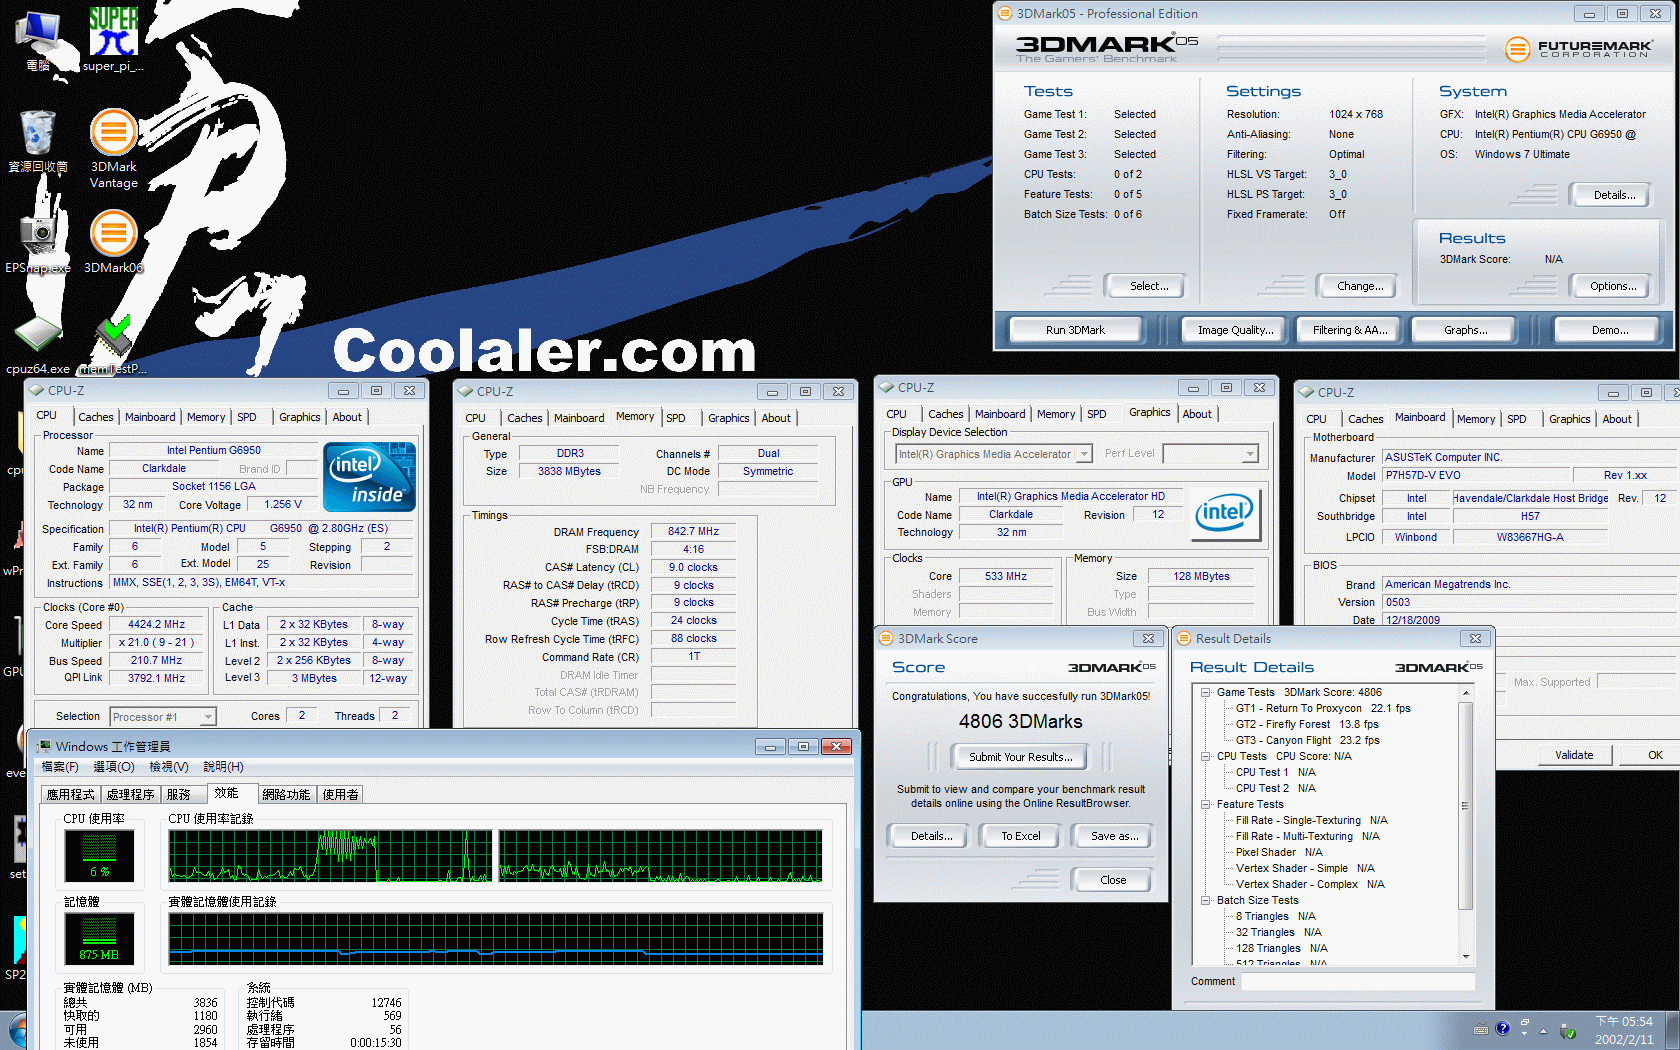Click the Result Details vertical scrollbar thumb
The image size is (1680, 1050).
1466,805
